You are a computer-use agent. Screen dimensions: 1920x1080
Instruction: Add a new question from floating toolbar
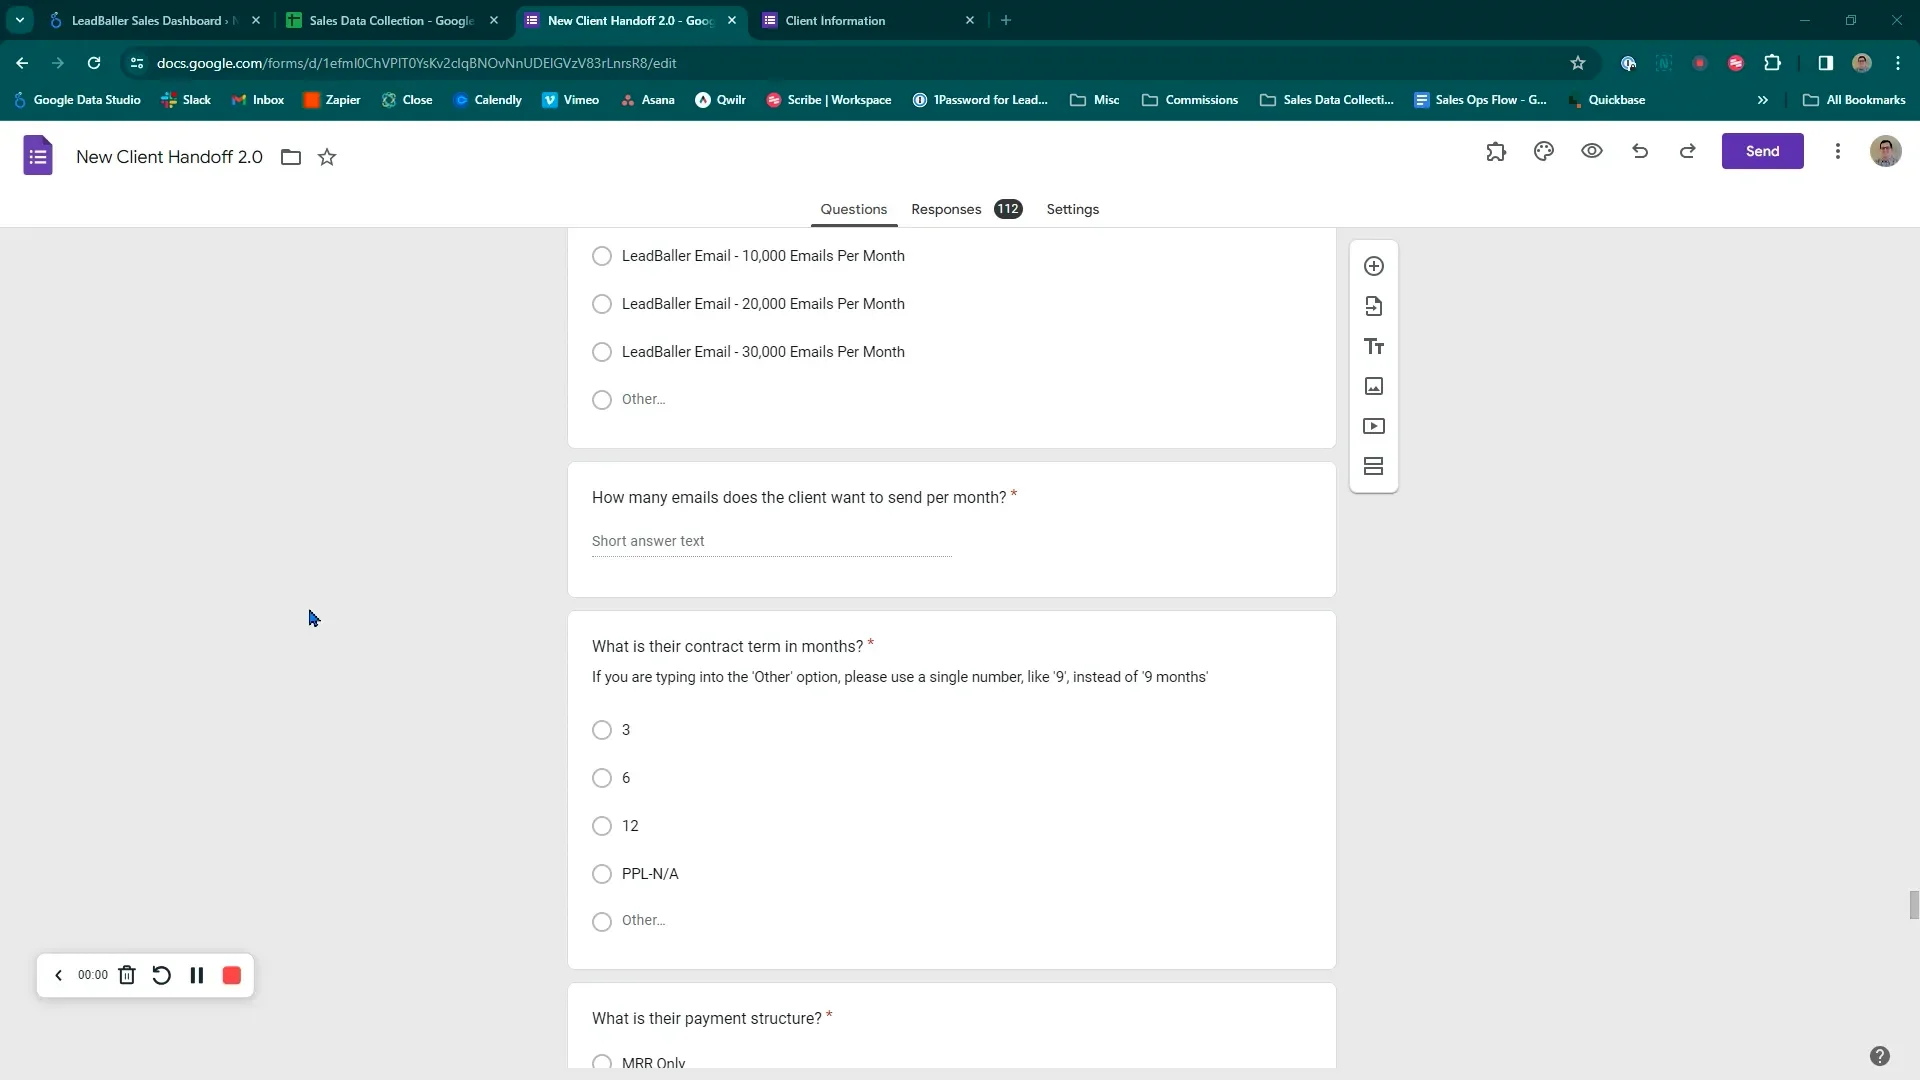[1374, 266]
